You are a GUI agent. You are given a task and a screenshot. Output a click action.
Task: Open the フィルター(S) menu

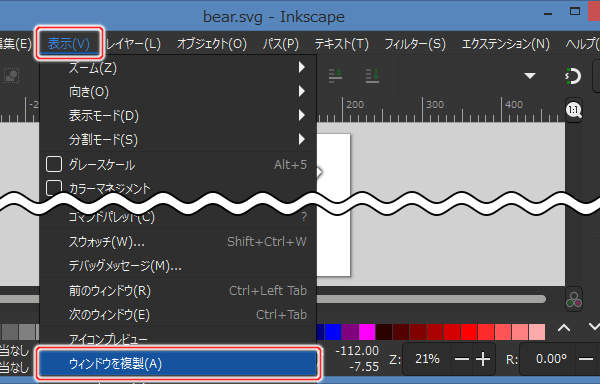click(x=415, y=44)
